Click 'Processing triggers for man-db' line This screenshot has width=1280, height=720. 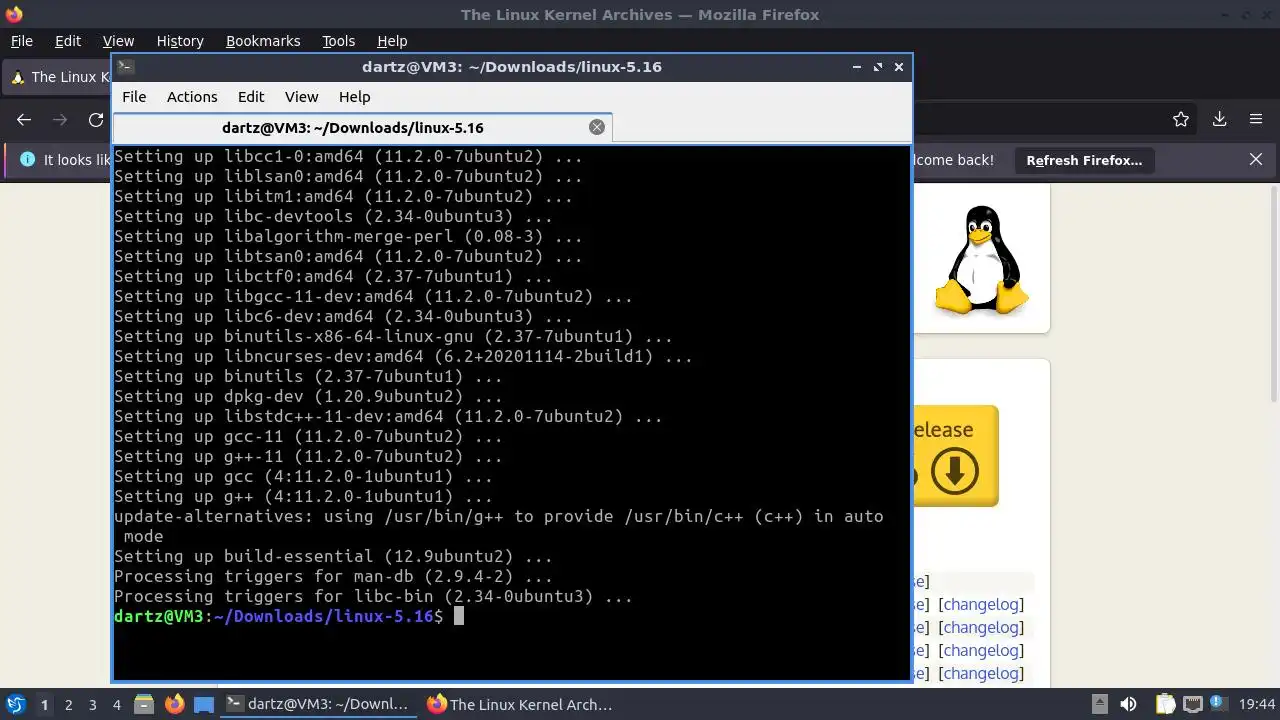point(333,576)
